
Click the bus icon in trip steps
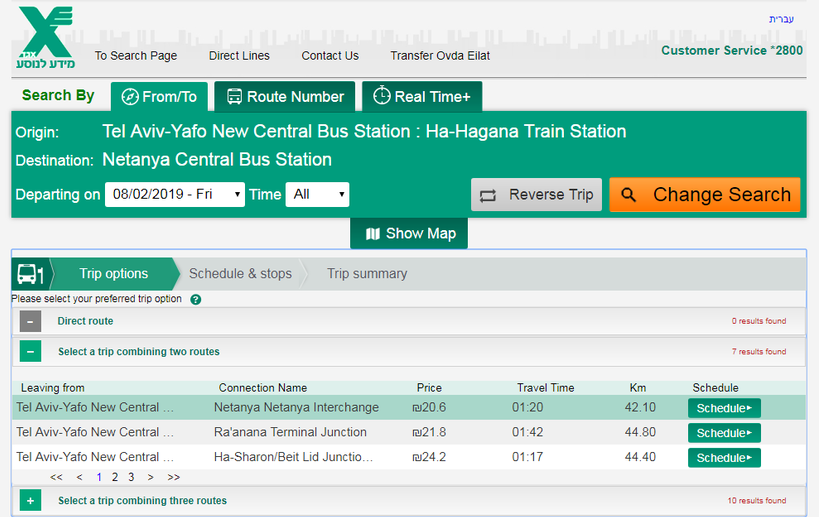coord(30,274)
